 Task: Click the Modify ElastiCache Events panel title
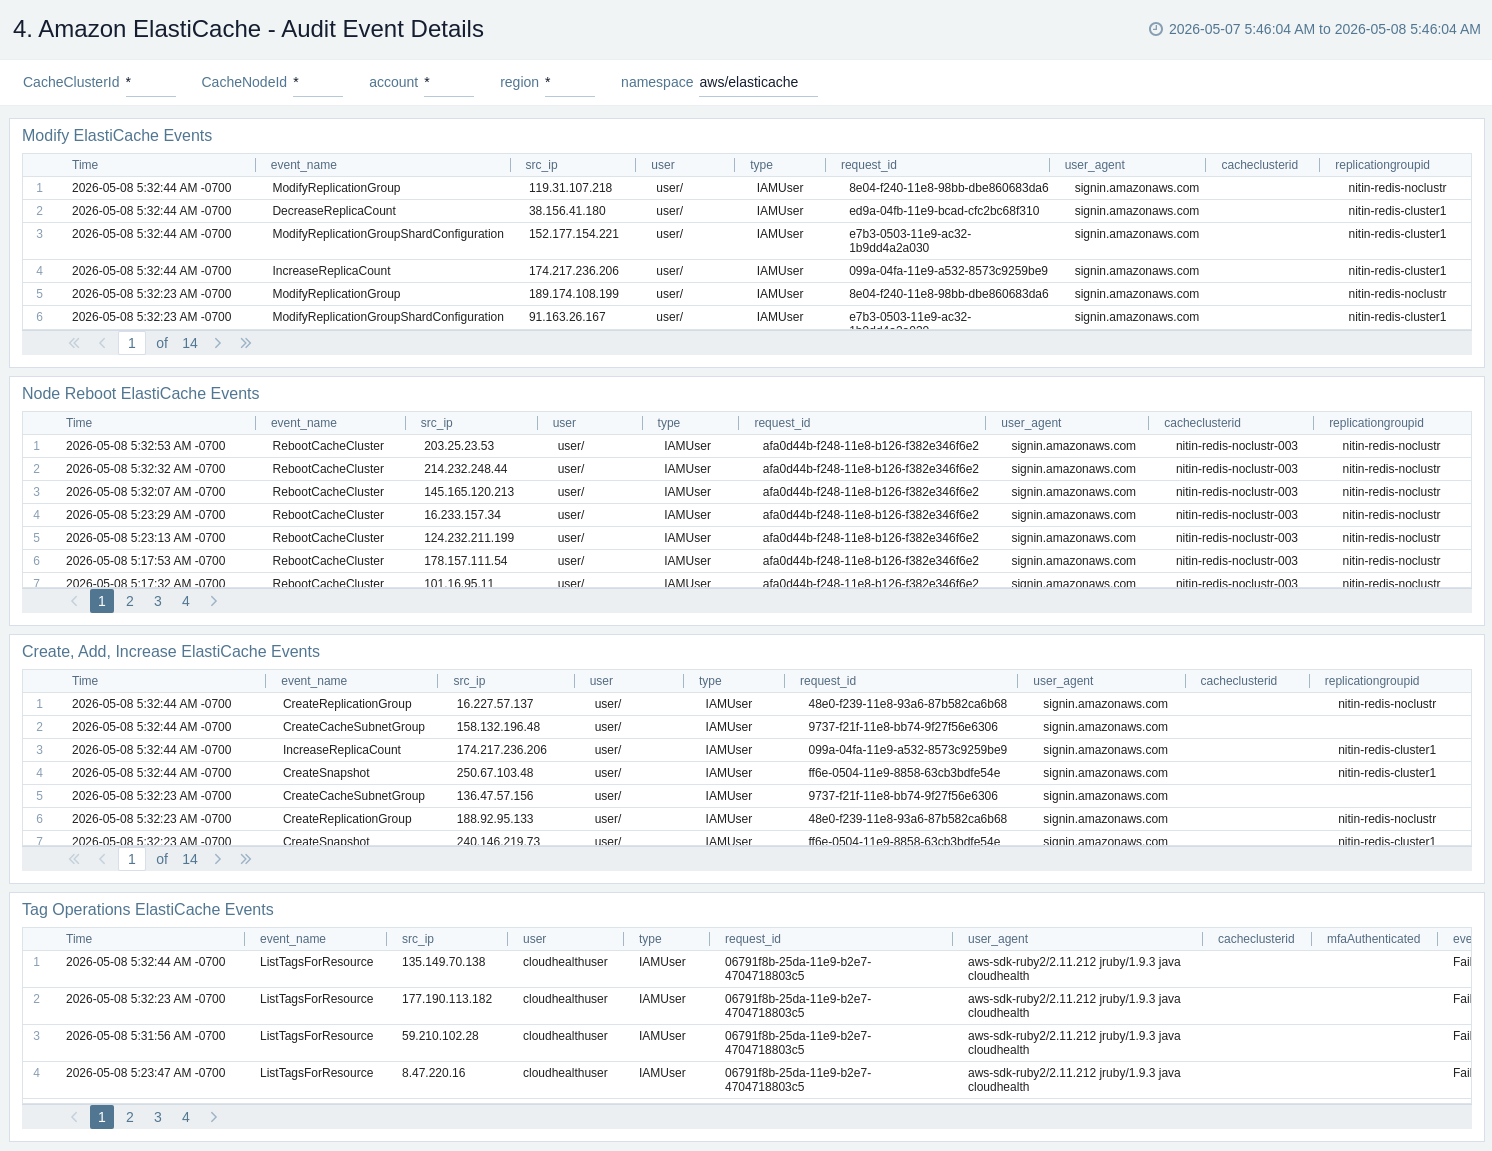117,136
